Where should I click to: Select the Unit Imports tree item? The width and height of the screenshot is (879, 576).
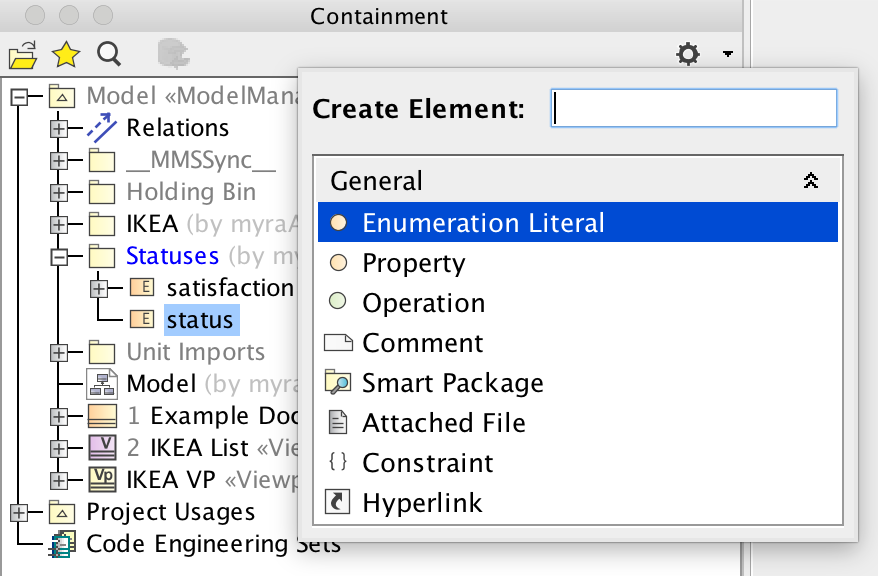pyautogui.click(x=196, y=352)
